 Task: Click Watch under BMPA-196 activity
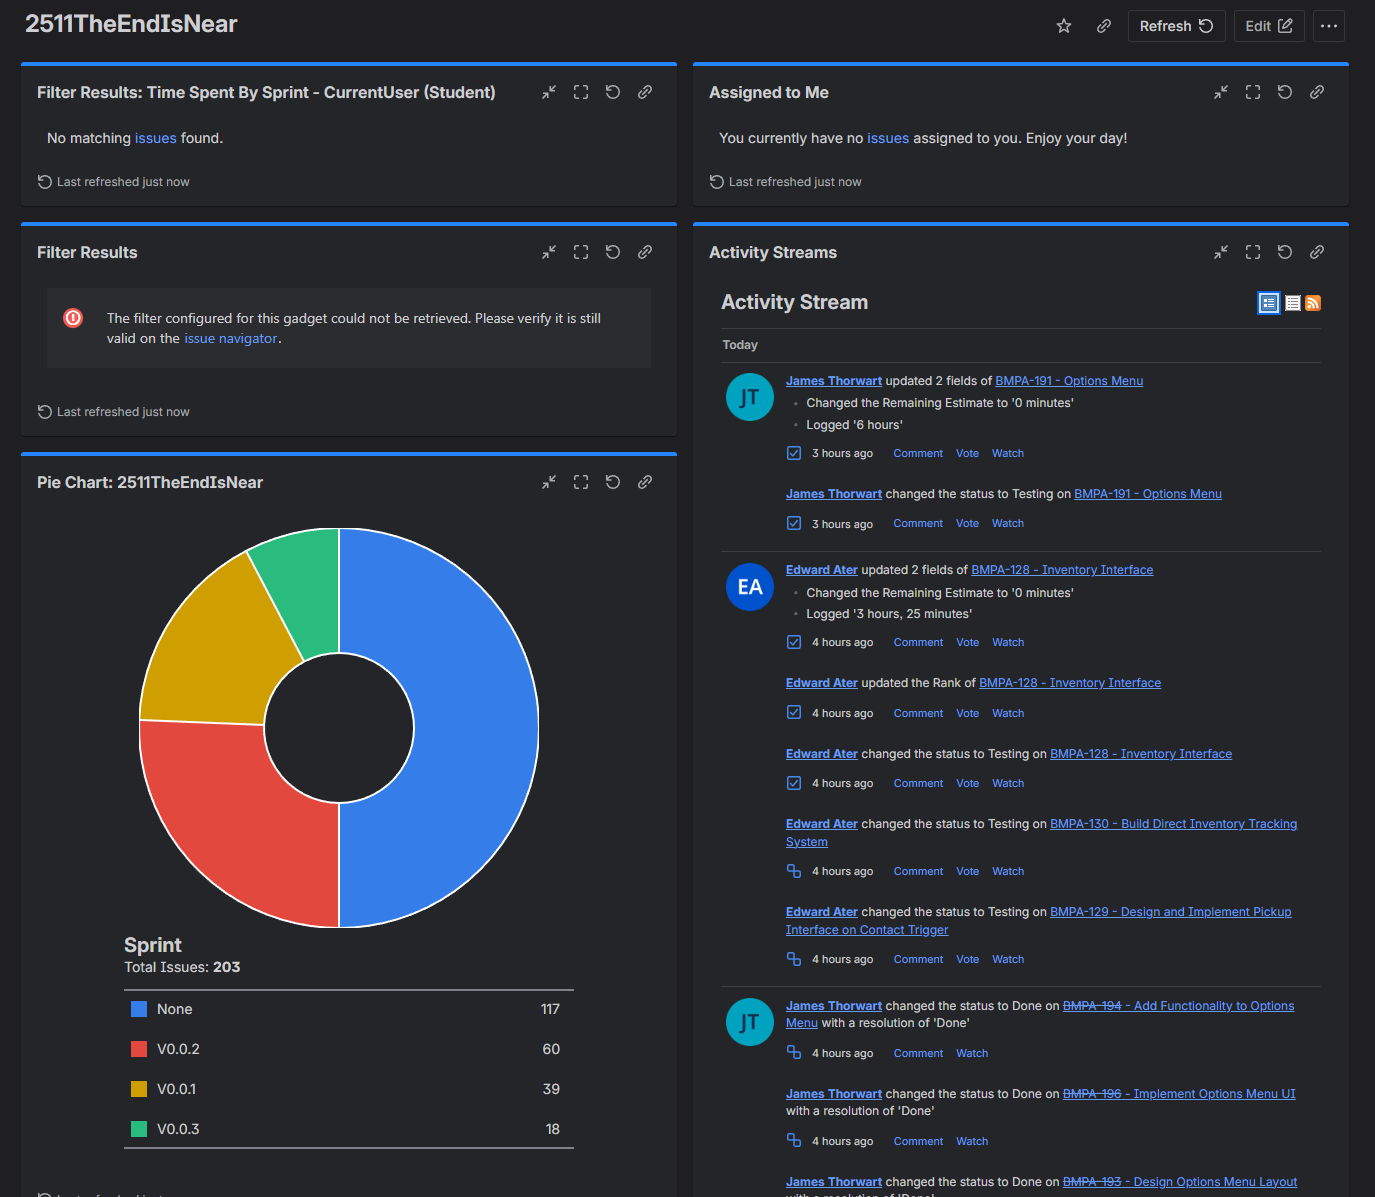972,1141
